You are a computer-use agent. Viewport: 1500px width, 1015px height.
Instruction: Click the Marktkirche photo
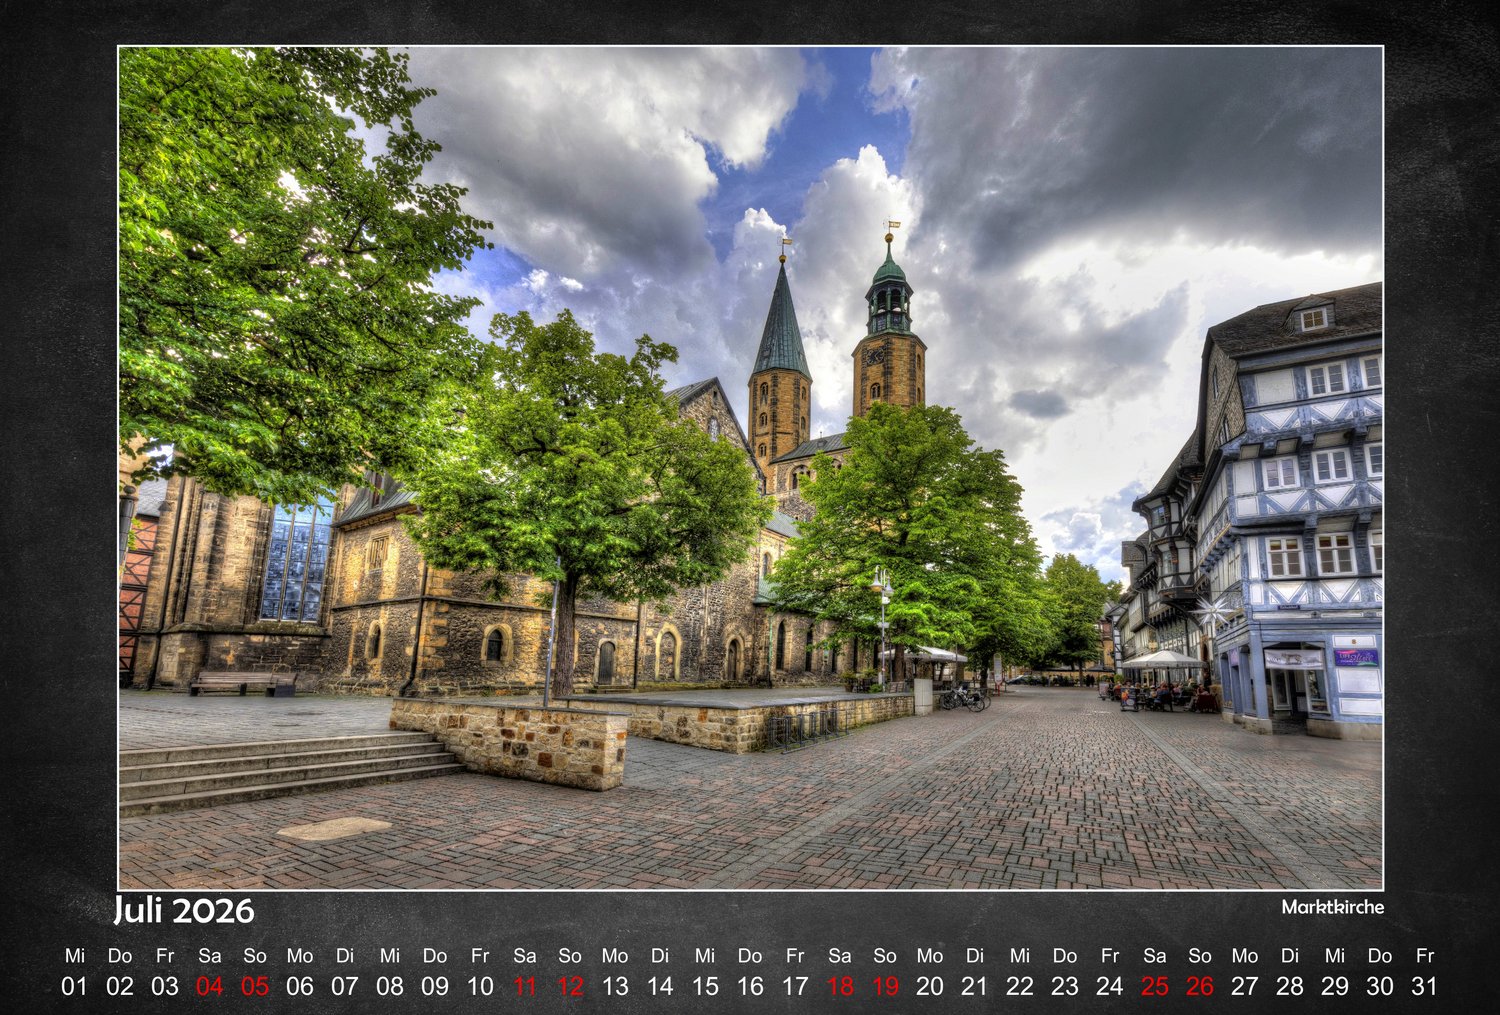(x=751, y=468)
